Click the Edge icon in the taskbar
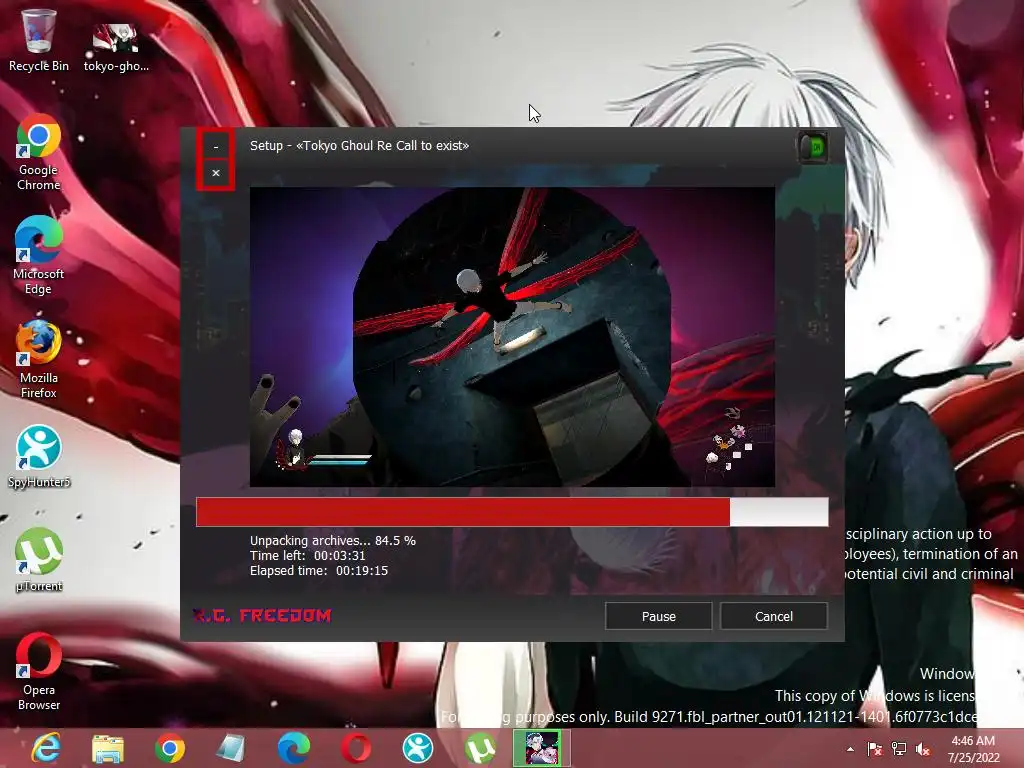1024x768 pixels. coord(293,748)
